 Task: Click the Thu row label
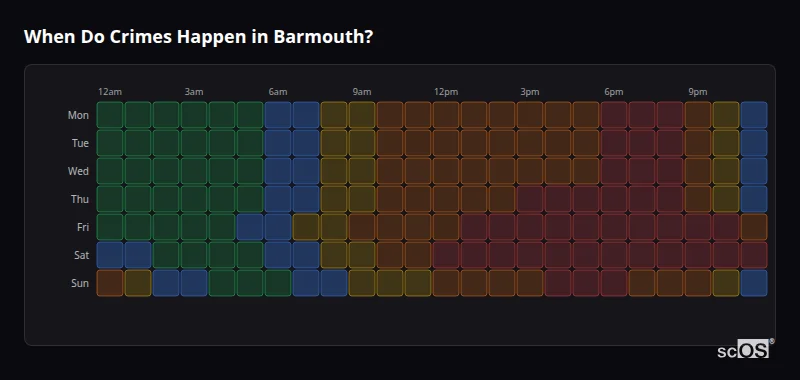(x=80, y=199)
